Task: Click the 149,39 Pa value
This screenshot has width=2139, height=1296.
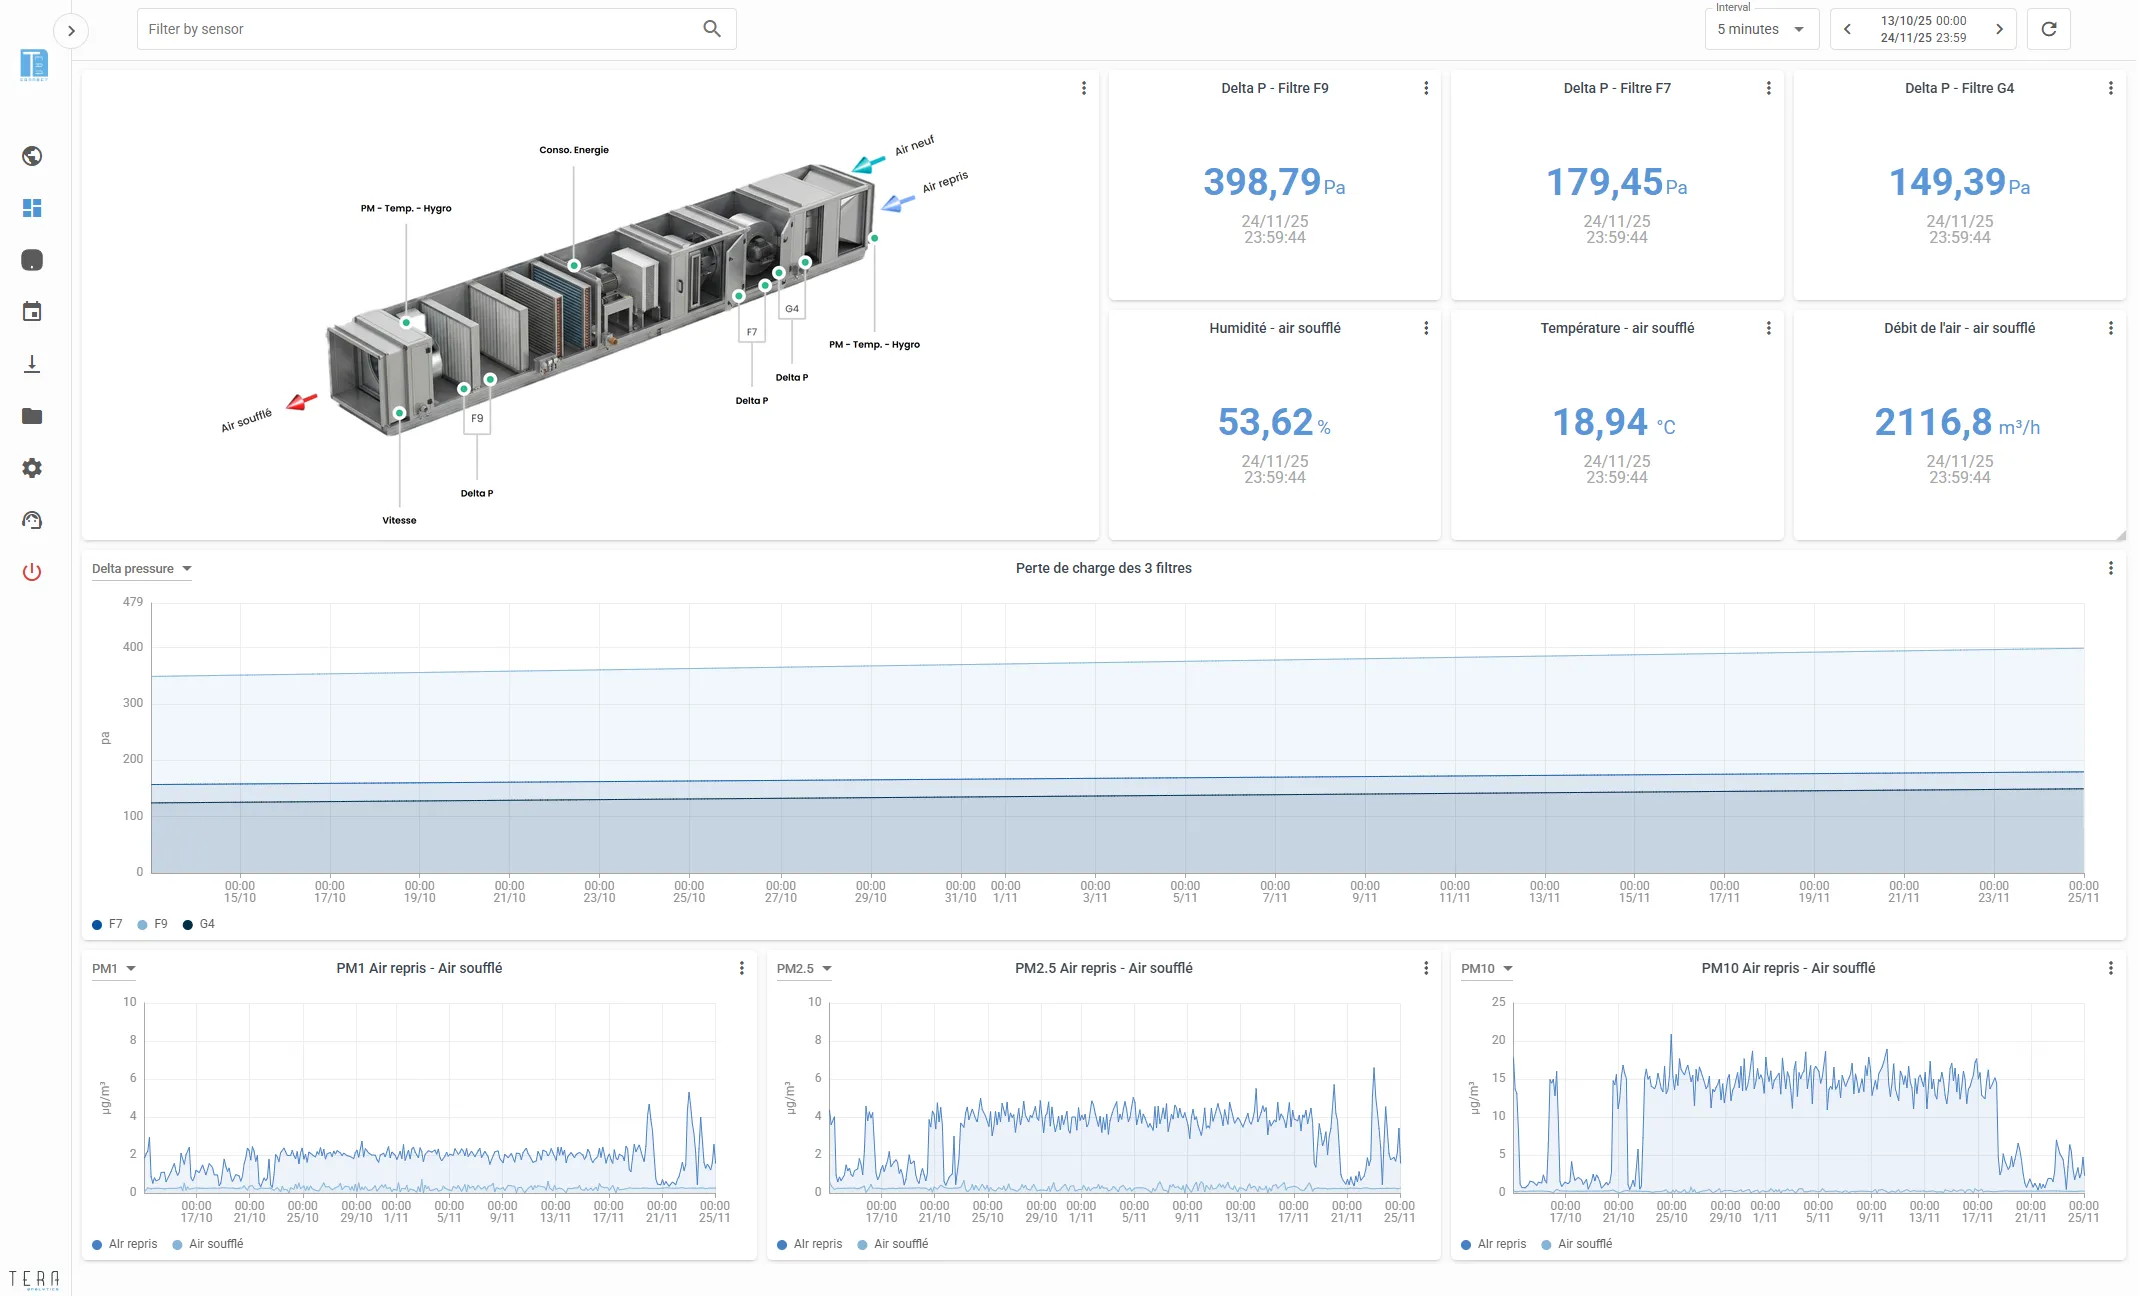Action: coord(1959,182)
